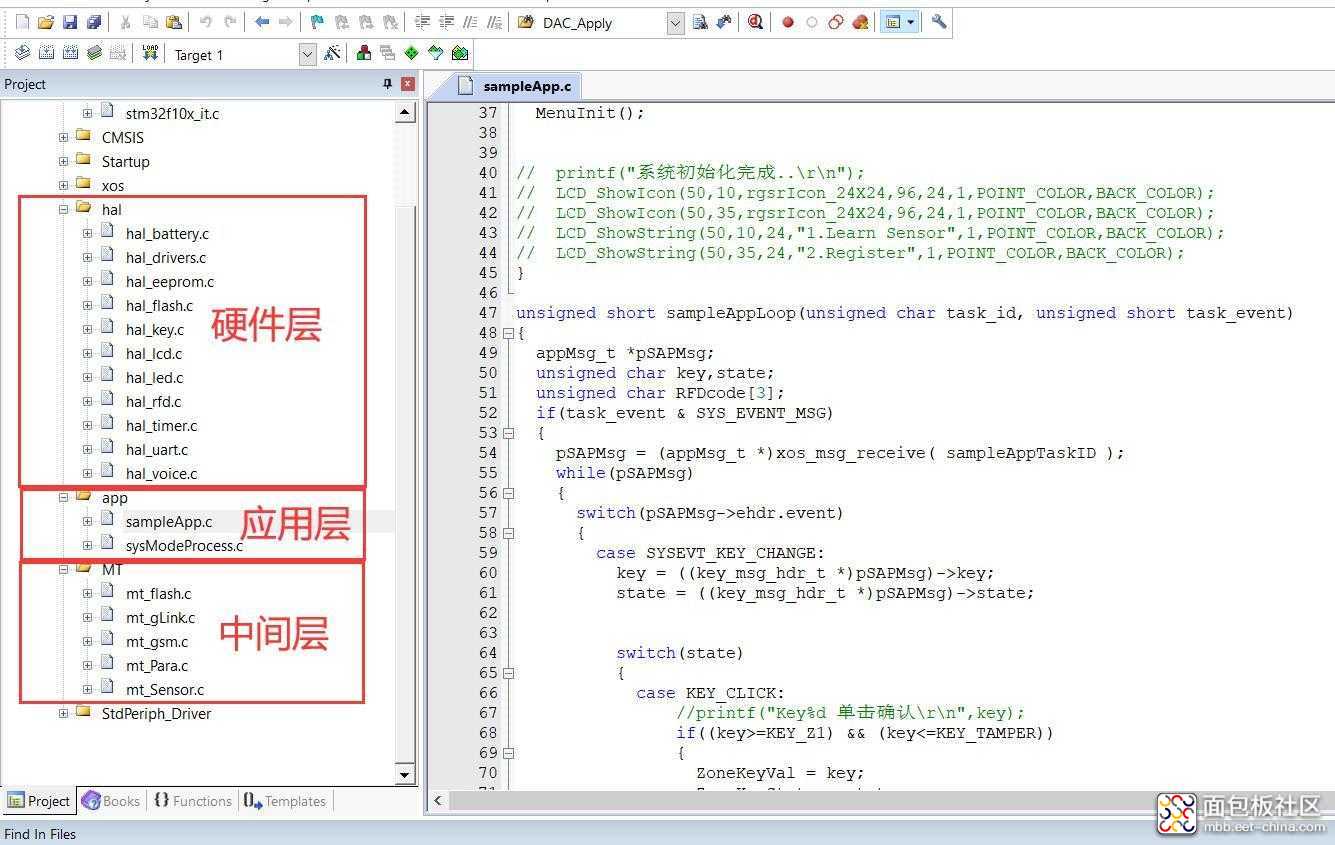
Task: Rebuild all target files icon
Action: coord(70,53)
